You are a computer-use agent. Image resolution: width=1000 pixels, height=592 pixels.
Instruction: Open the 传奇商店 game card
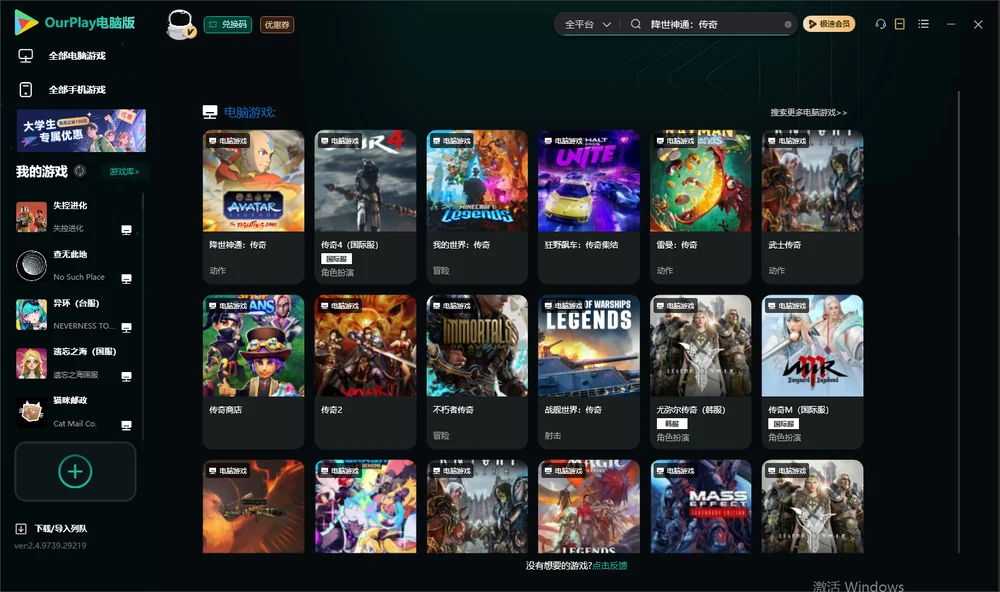click(x=253, y=372)
